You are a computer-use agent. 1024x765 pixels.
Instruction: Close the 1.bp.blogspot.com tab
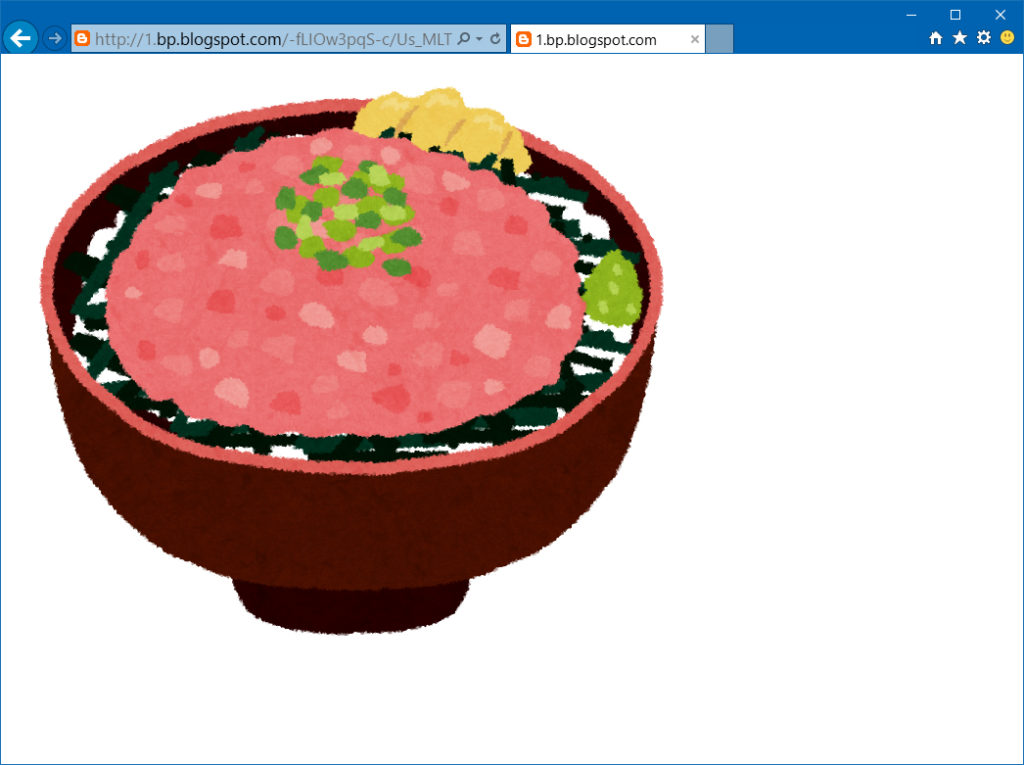[x=694, y=39]
